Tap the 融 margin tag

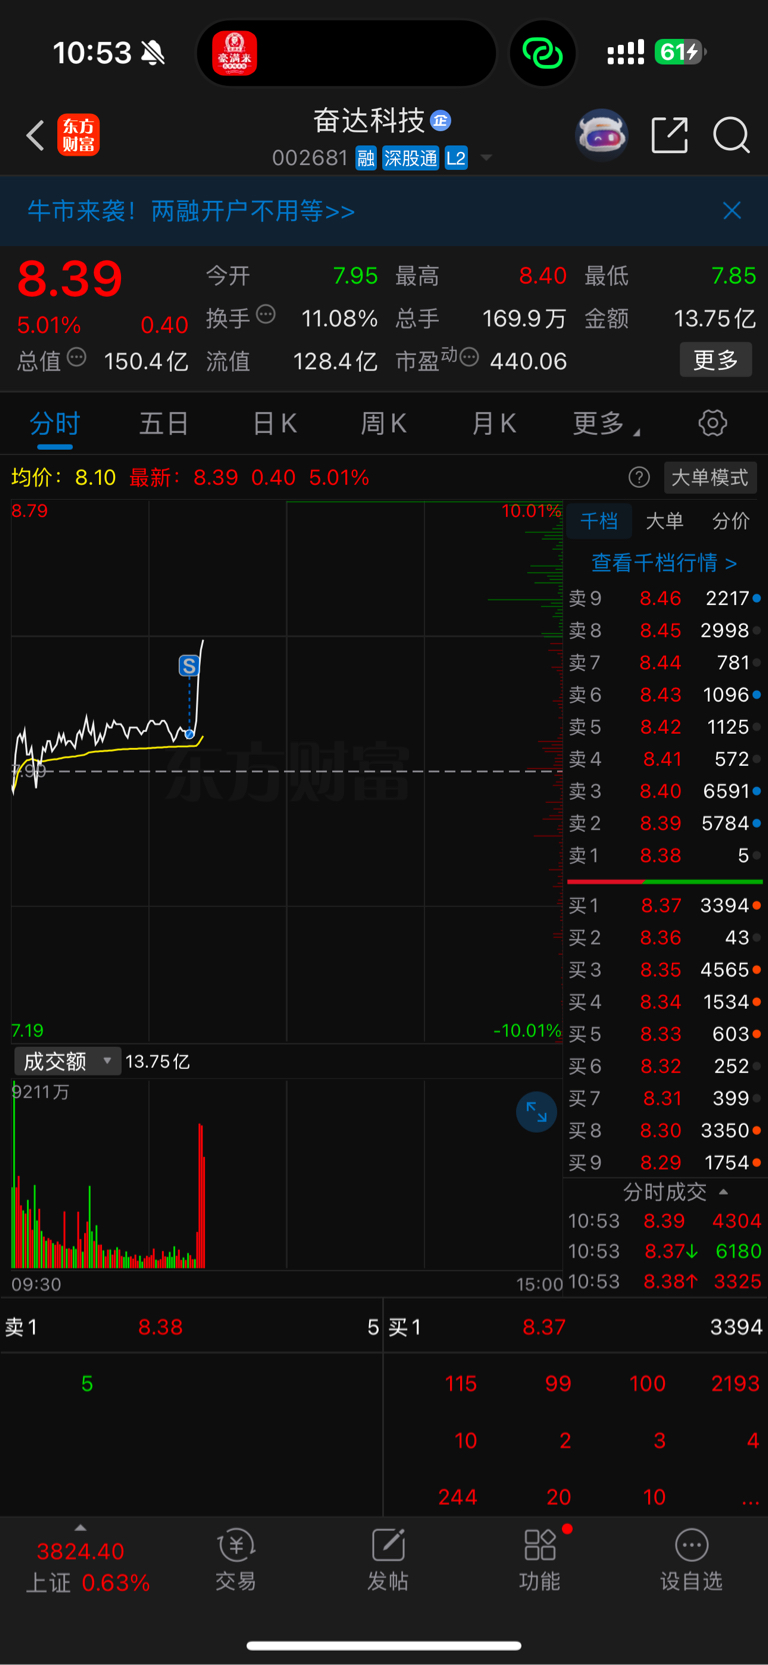(366, 158)
